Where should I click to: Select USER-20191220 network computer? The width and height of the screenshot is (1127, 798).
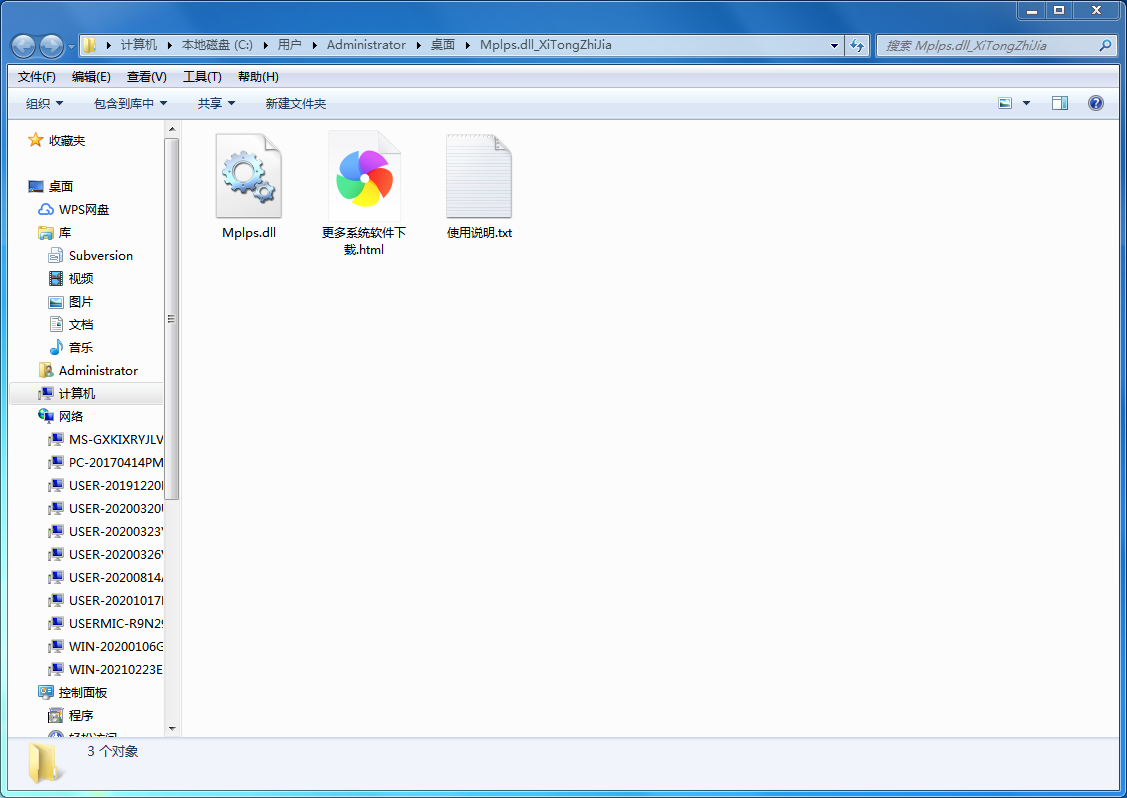(x=115, y=485)
